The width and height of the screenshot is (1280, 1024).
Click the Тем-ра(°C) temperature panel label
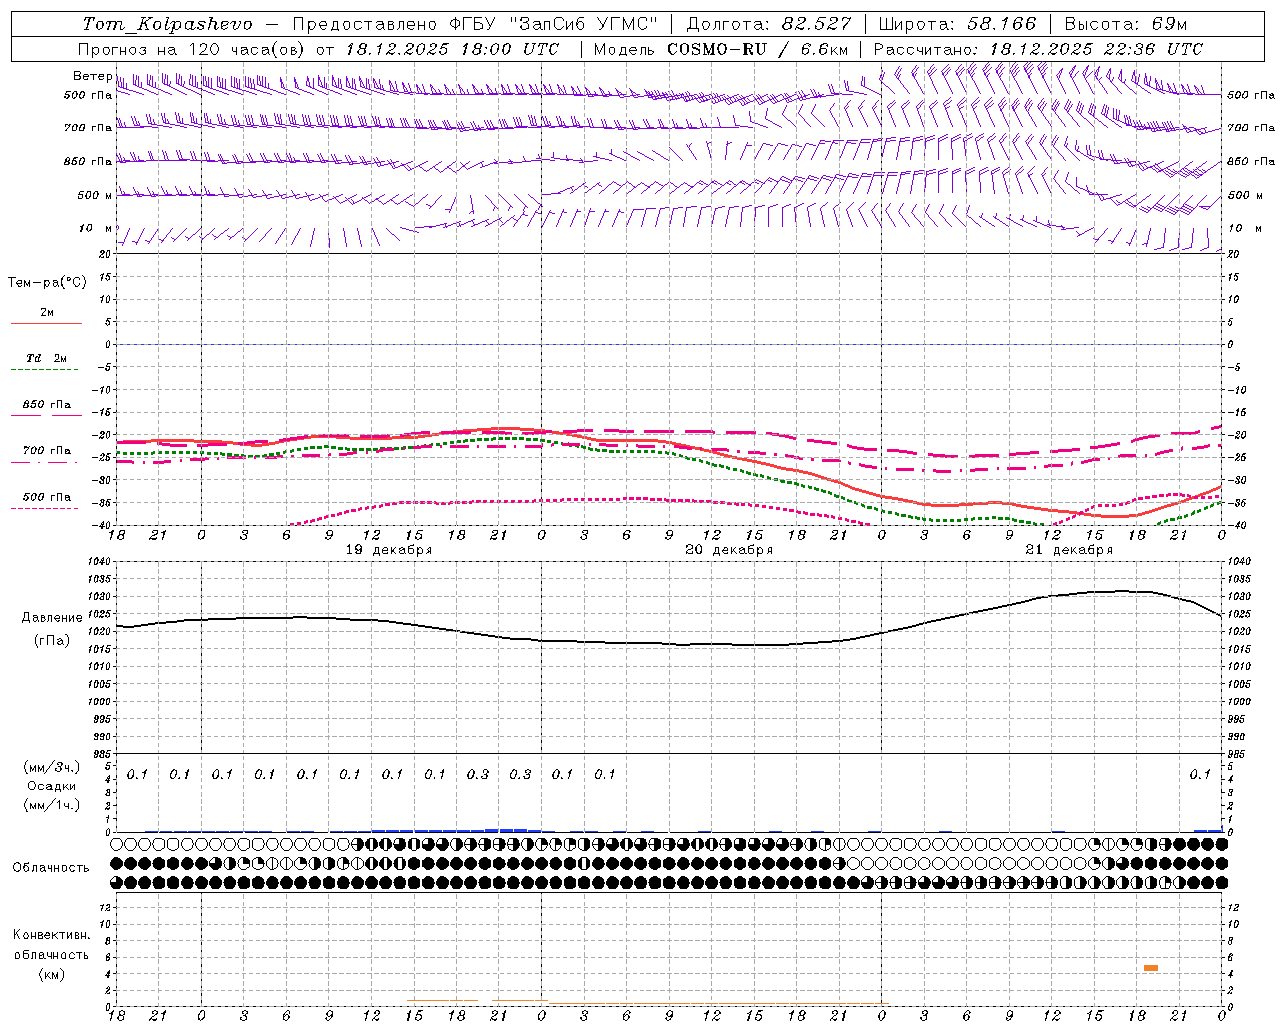click(47, 283)
